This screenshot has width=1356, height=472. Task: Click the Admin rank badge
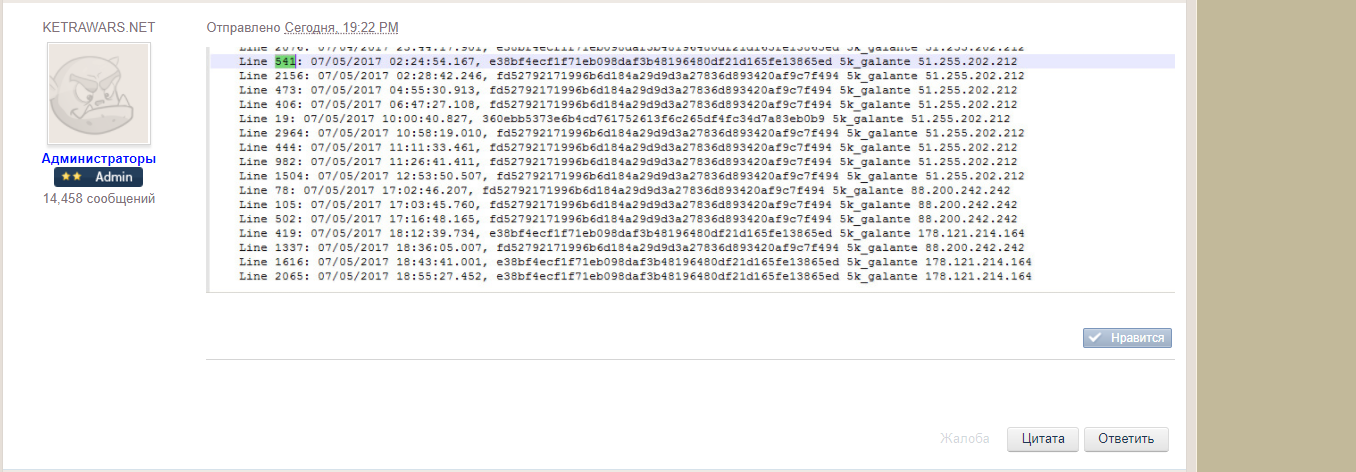pyautogui.click(x=99, y=177)
